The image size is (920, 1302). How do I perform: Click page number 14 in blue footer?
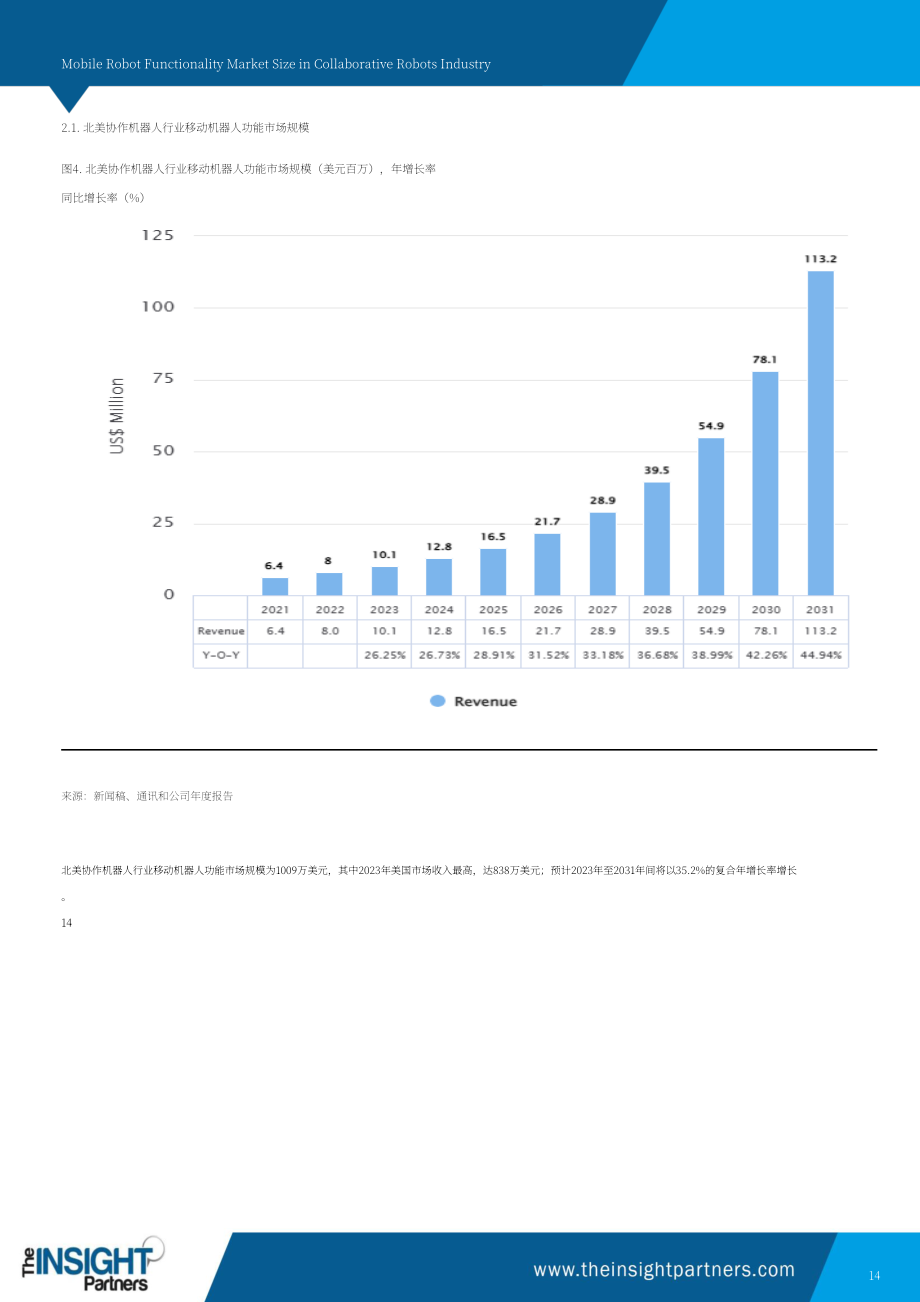[874, 1275]
